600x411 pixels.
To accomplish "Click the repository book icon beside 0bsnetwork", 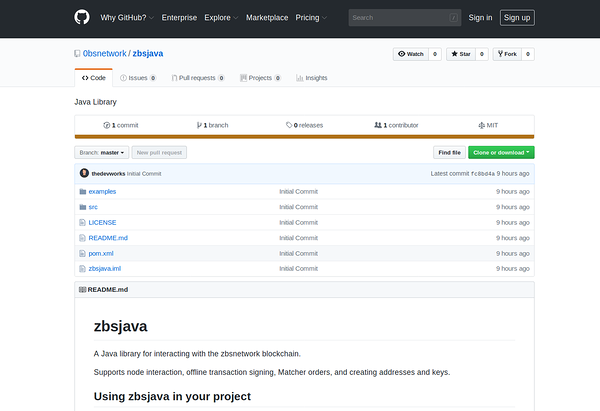I will pos(77,54).
